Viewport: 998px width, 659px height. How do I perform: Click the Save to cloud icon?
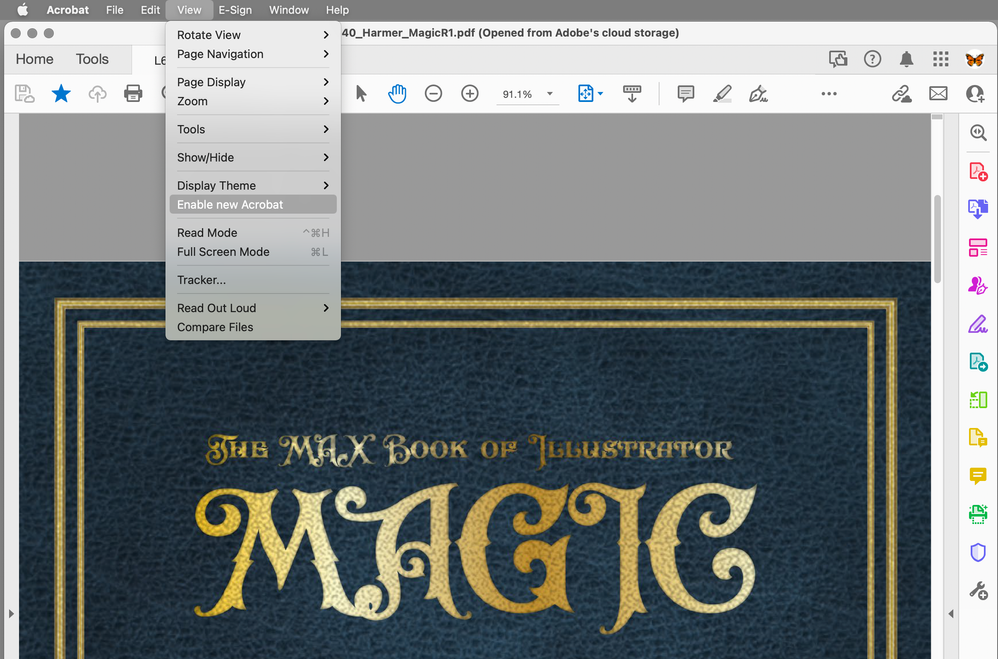24,94
